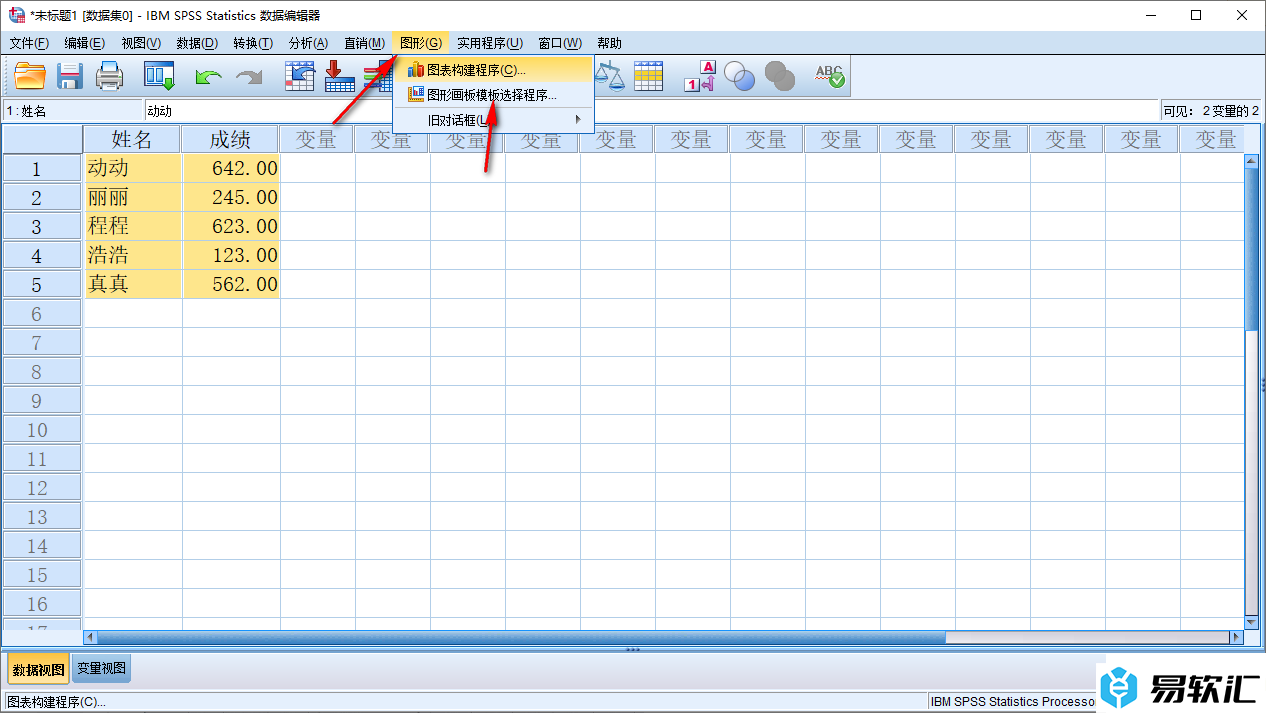Open the 直销(M) menu
1266x713 pixels.
[364, 43]
